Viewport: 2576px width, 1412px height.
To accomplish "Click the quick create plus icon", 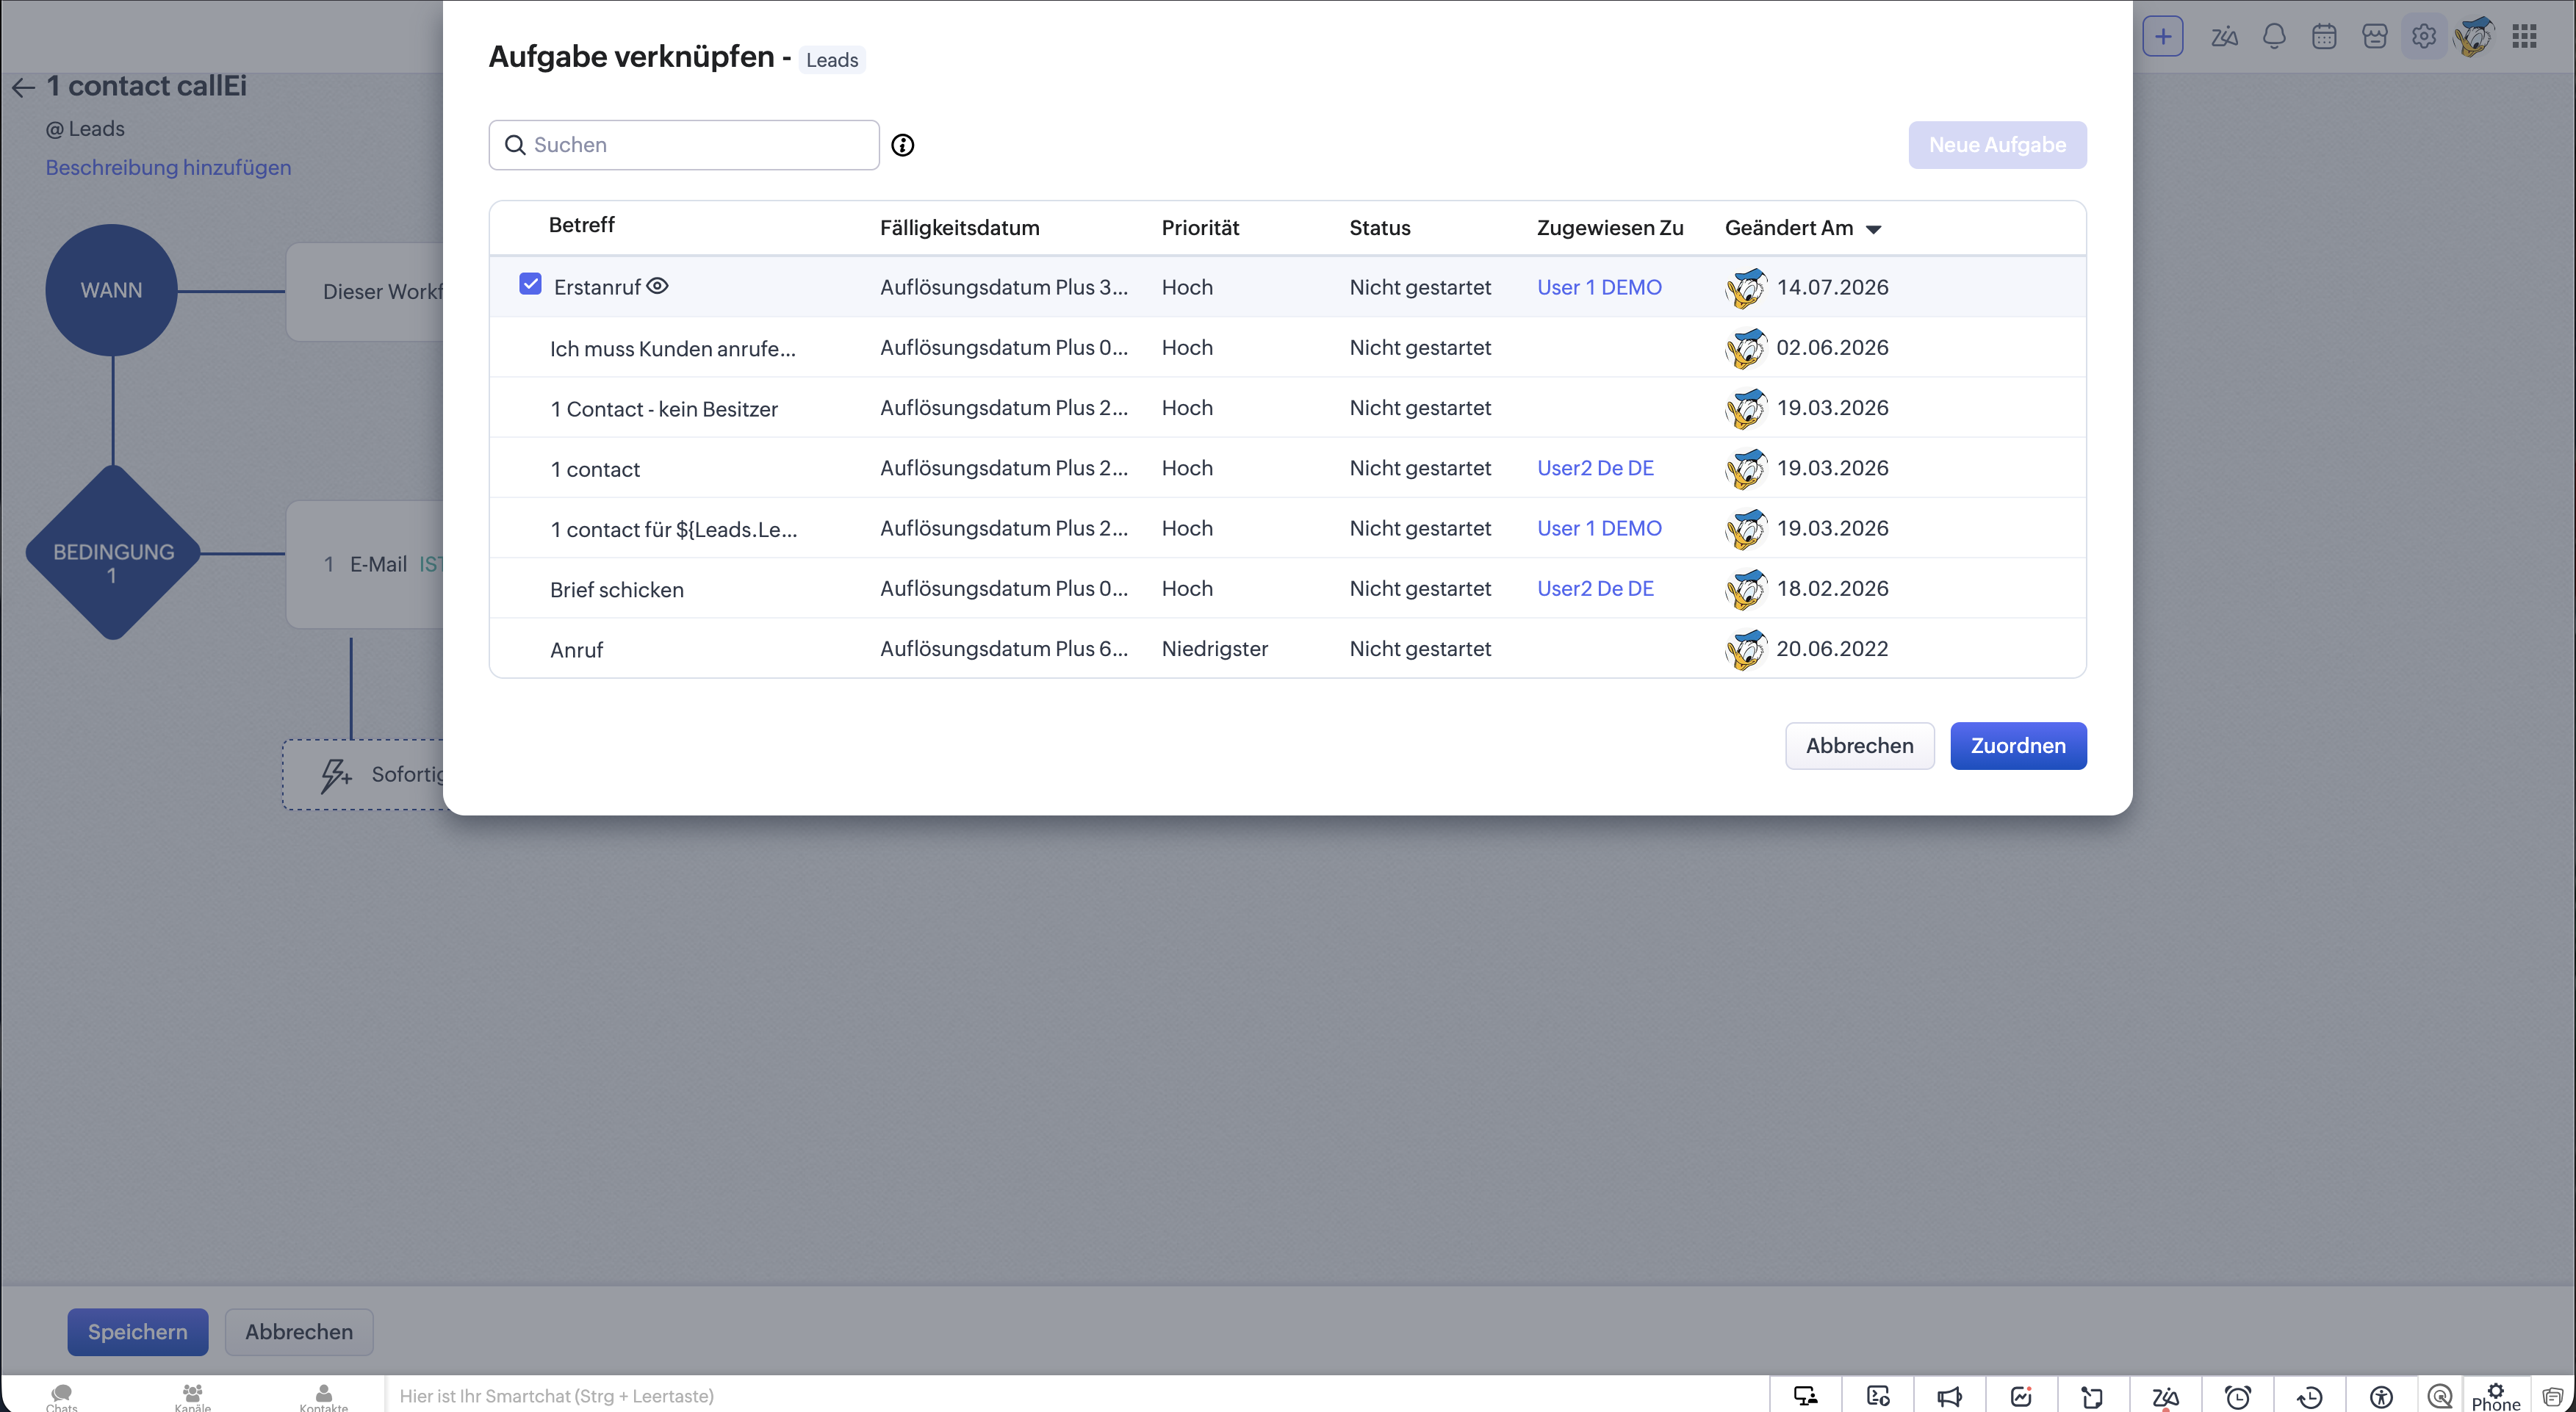I will tap(2163, 37).
